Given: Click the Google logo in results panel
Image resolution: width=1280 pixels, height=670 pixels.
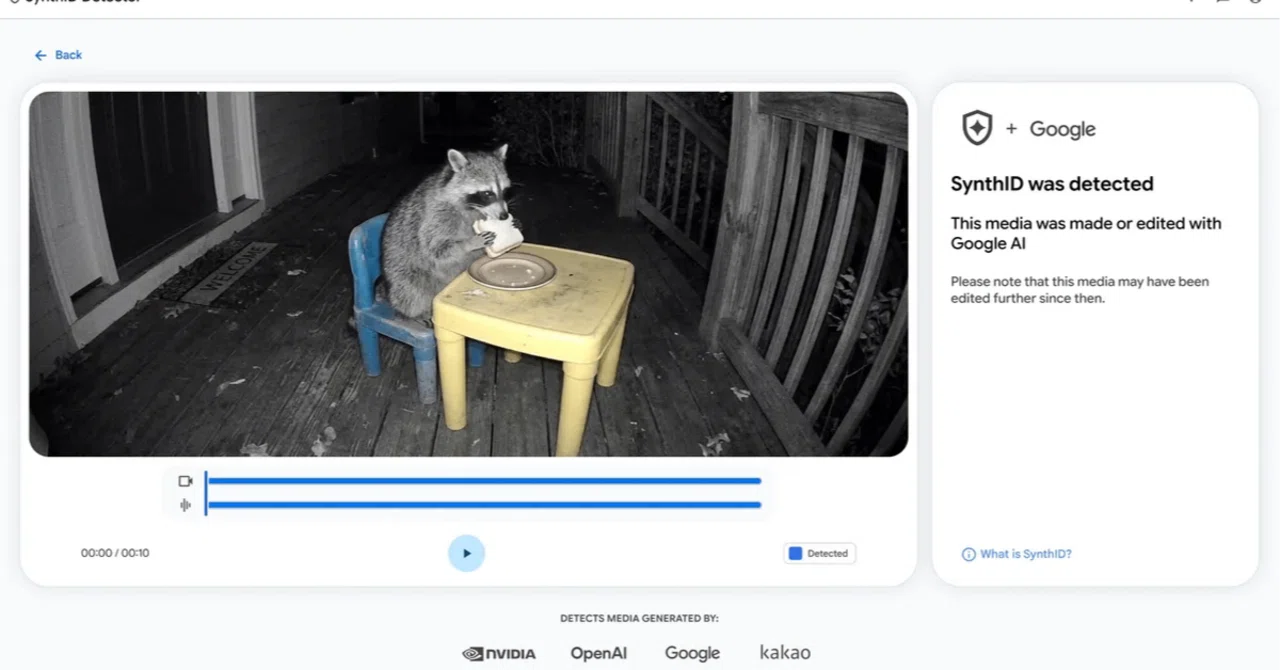Looking at the screenshot, I should pyautogui.click(x=1062, y=129).
